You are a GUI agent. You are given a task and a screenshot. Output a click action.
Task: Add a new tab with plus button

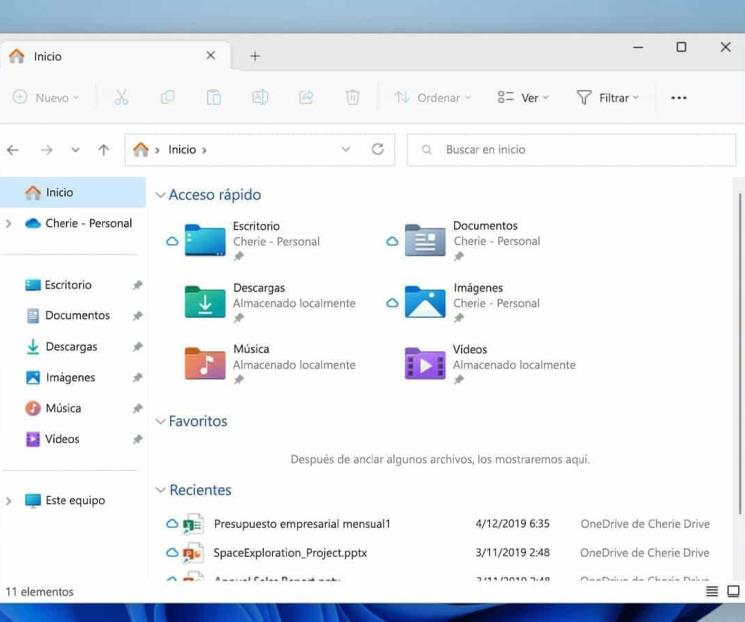pos(255,56)
